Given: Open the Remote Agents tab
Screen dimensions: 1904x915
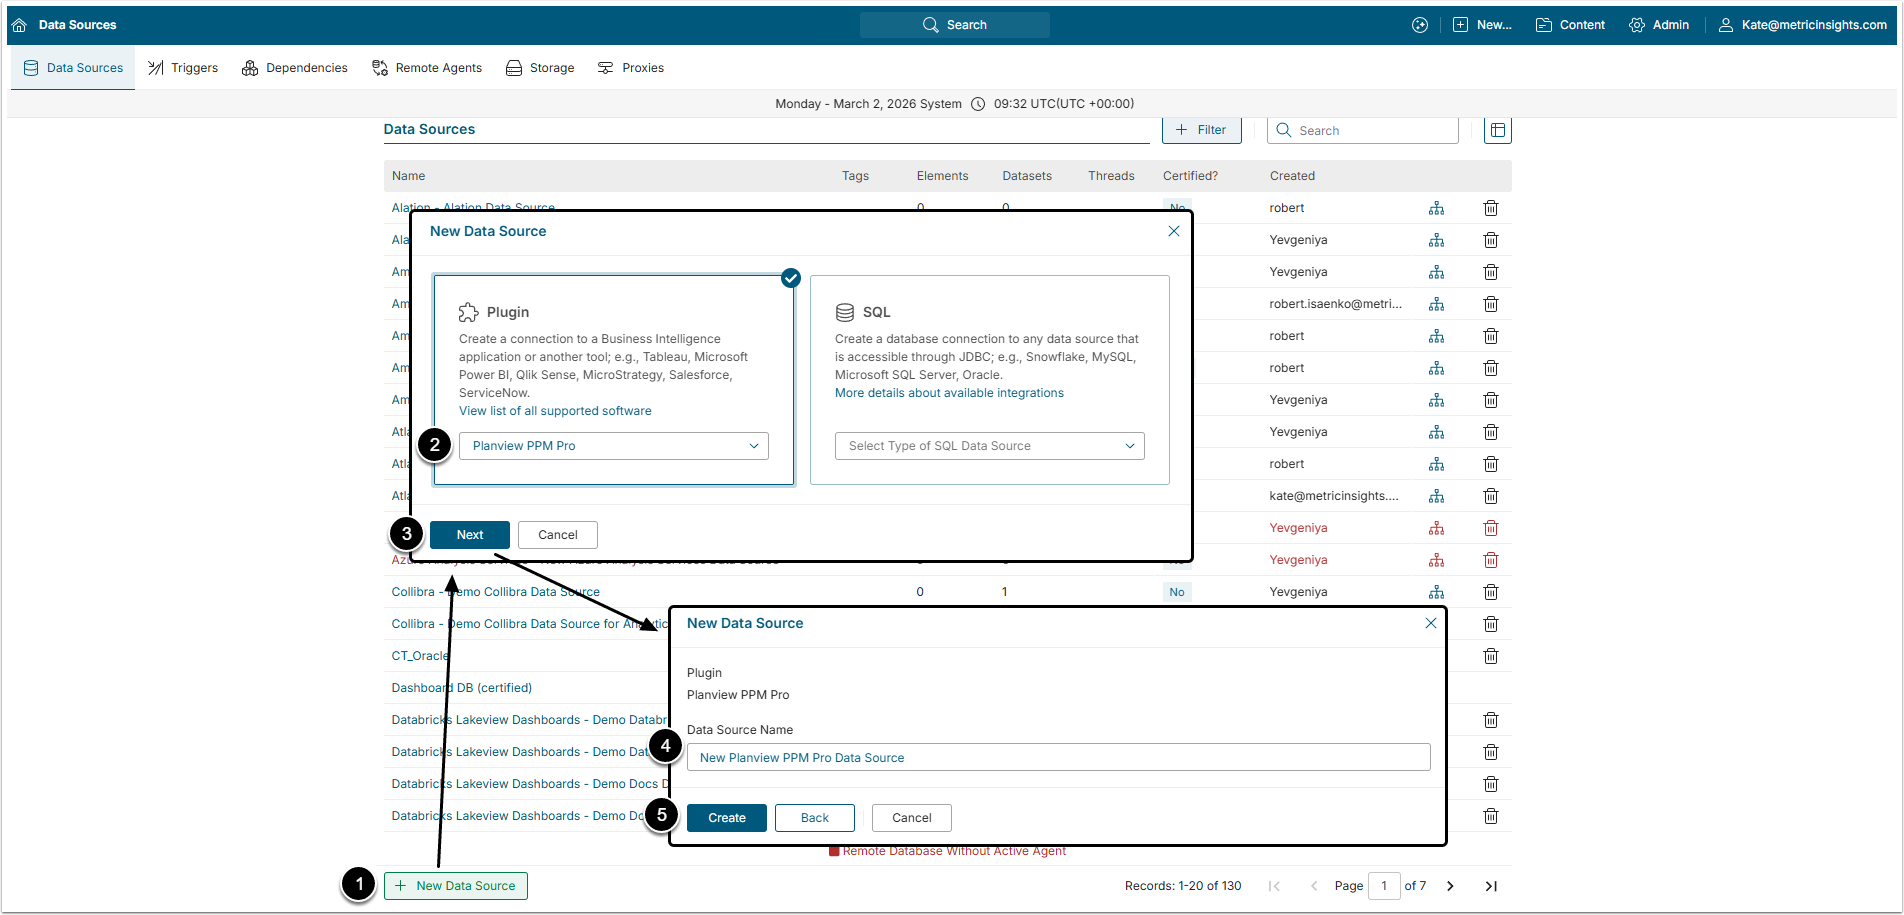Looking at the screenshot, I should point(427,68).
